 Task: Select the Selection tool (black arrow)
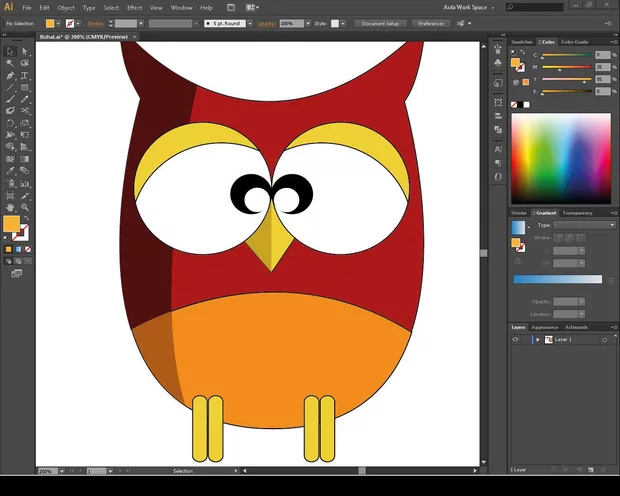pos(10,50)
